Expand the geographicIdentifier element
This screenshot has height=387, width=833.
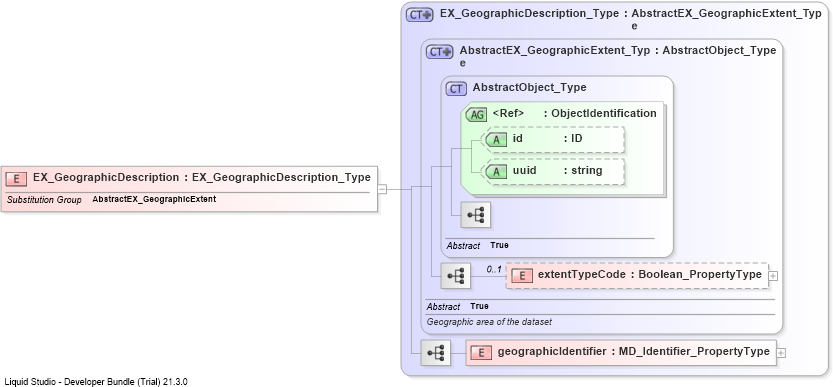tap(781, 353)
